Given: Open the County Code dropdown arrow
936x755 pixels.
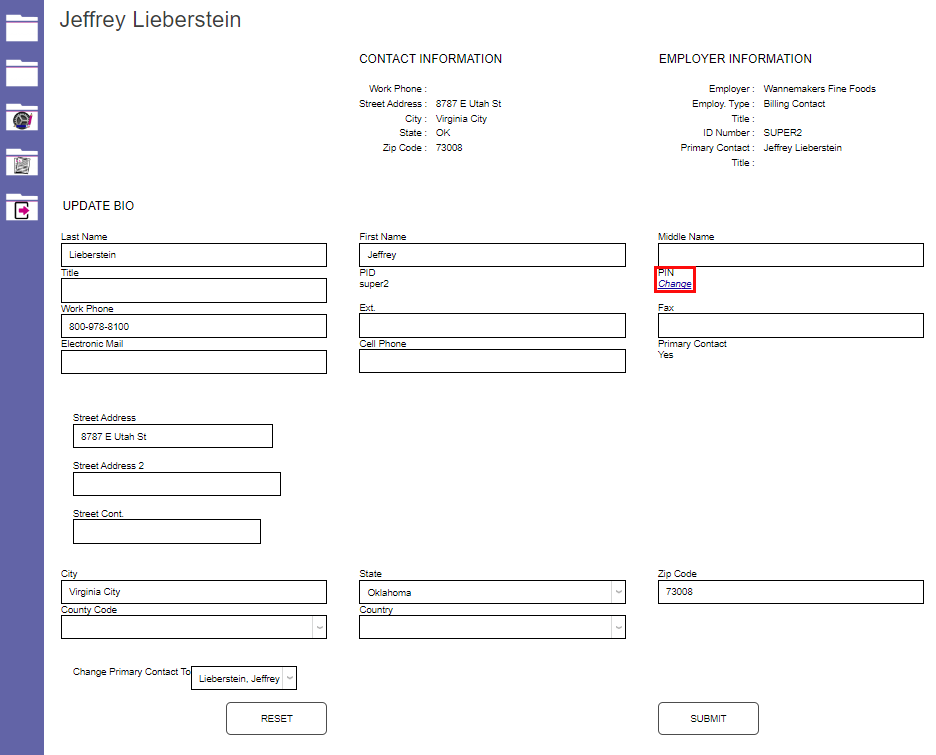Looking at the screenshot, I should tap(319, 627).
